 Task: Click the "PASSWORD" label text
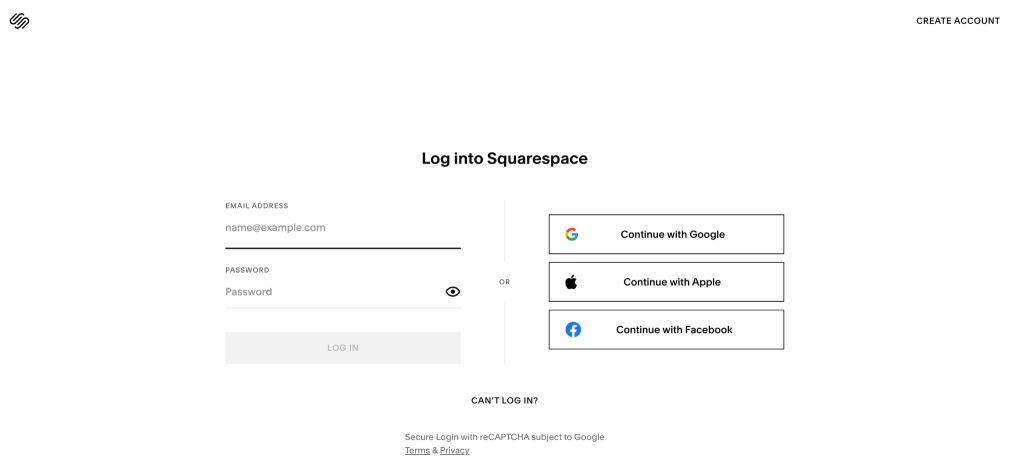click(247, 270)
